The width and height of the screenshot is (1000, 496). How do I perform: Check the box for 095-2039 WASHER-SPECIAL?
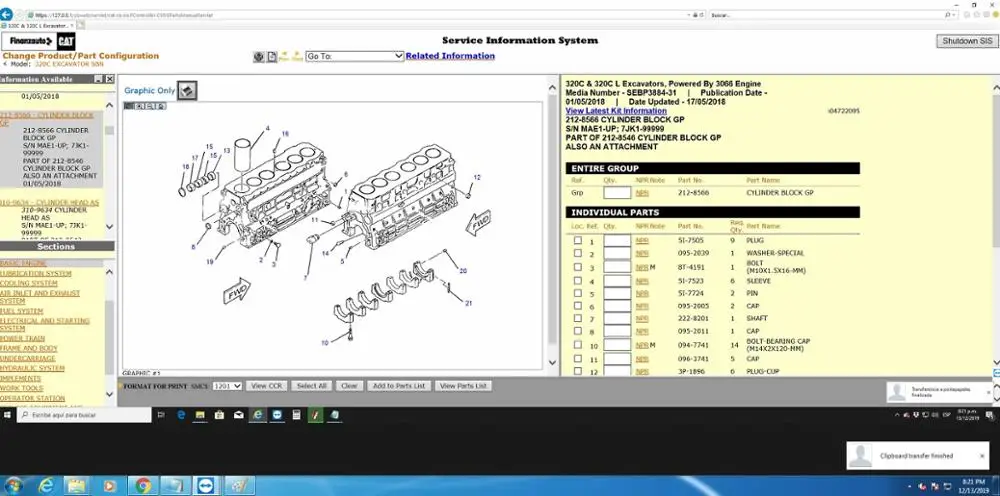pos(578,253)
